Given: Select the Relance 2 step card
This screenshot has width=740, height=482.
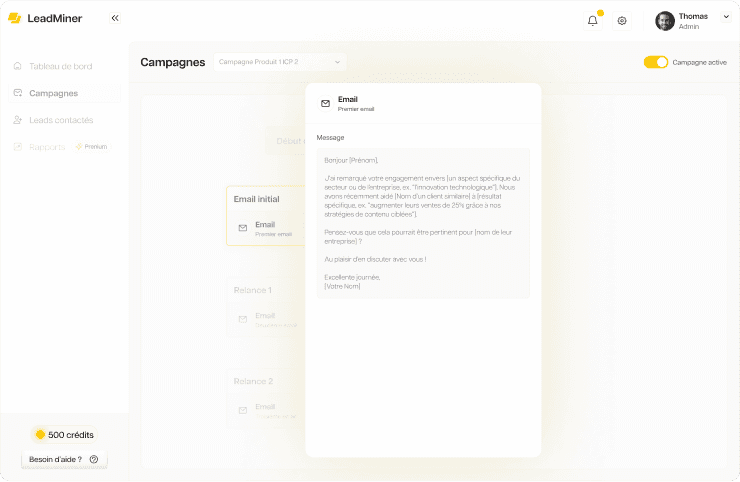Looking at the screenshot, I should pos(266,398).
